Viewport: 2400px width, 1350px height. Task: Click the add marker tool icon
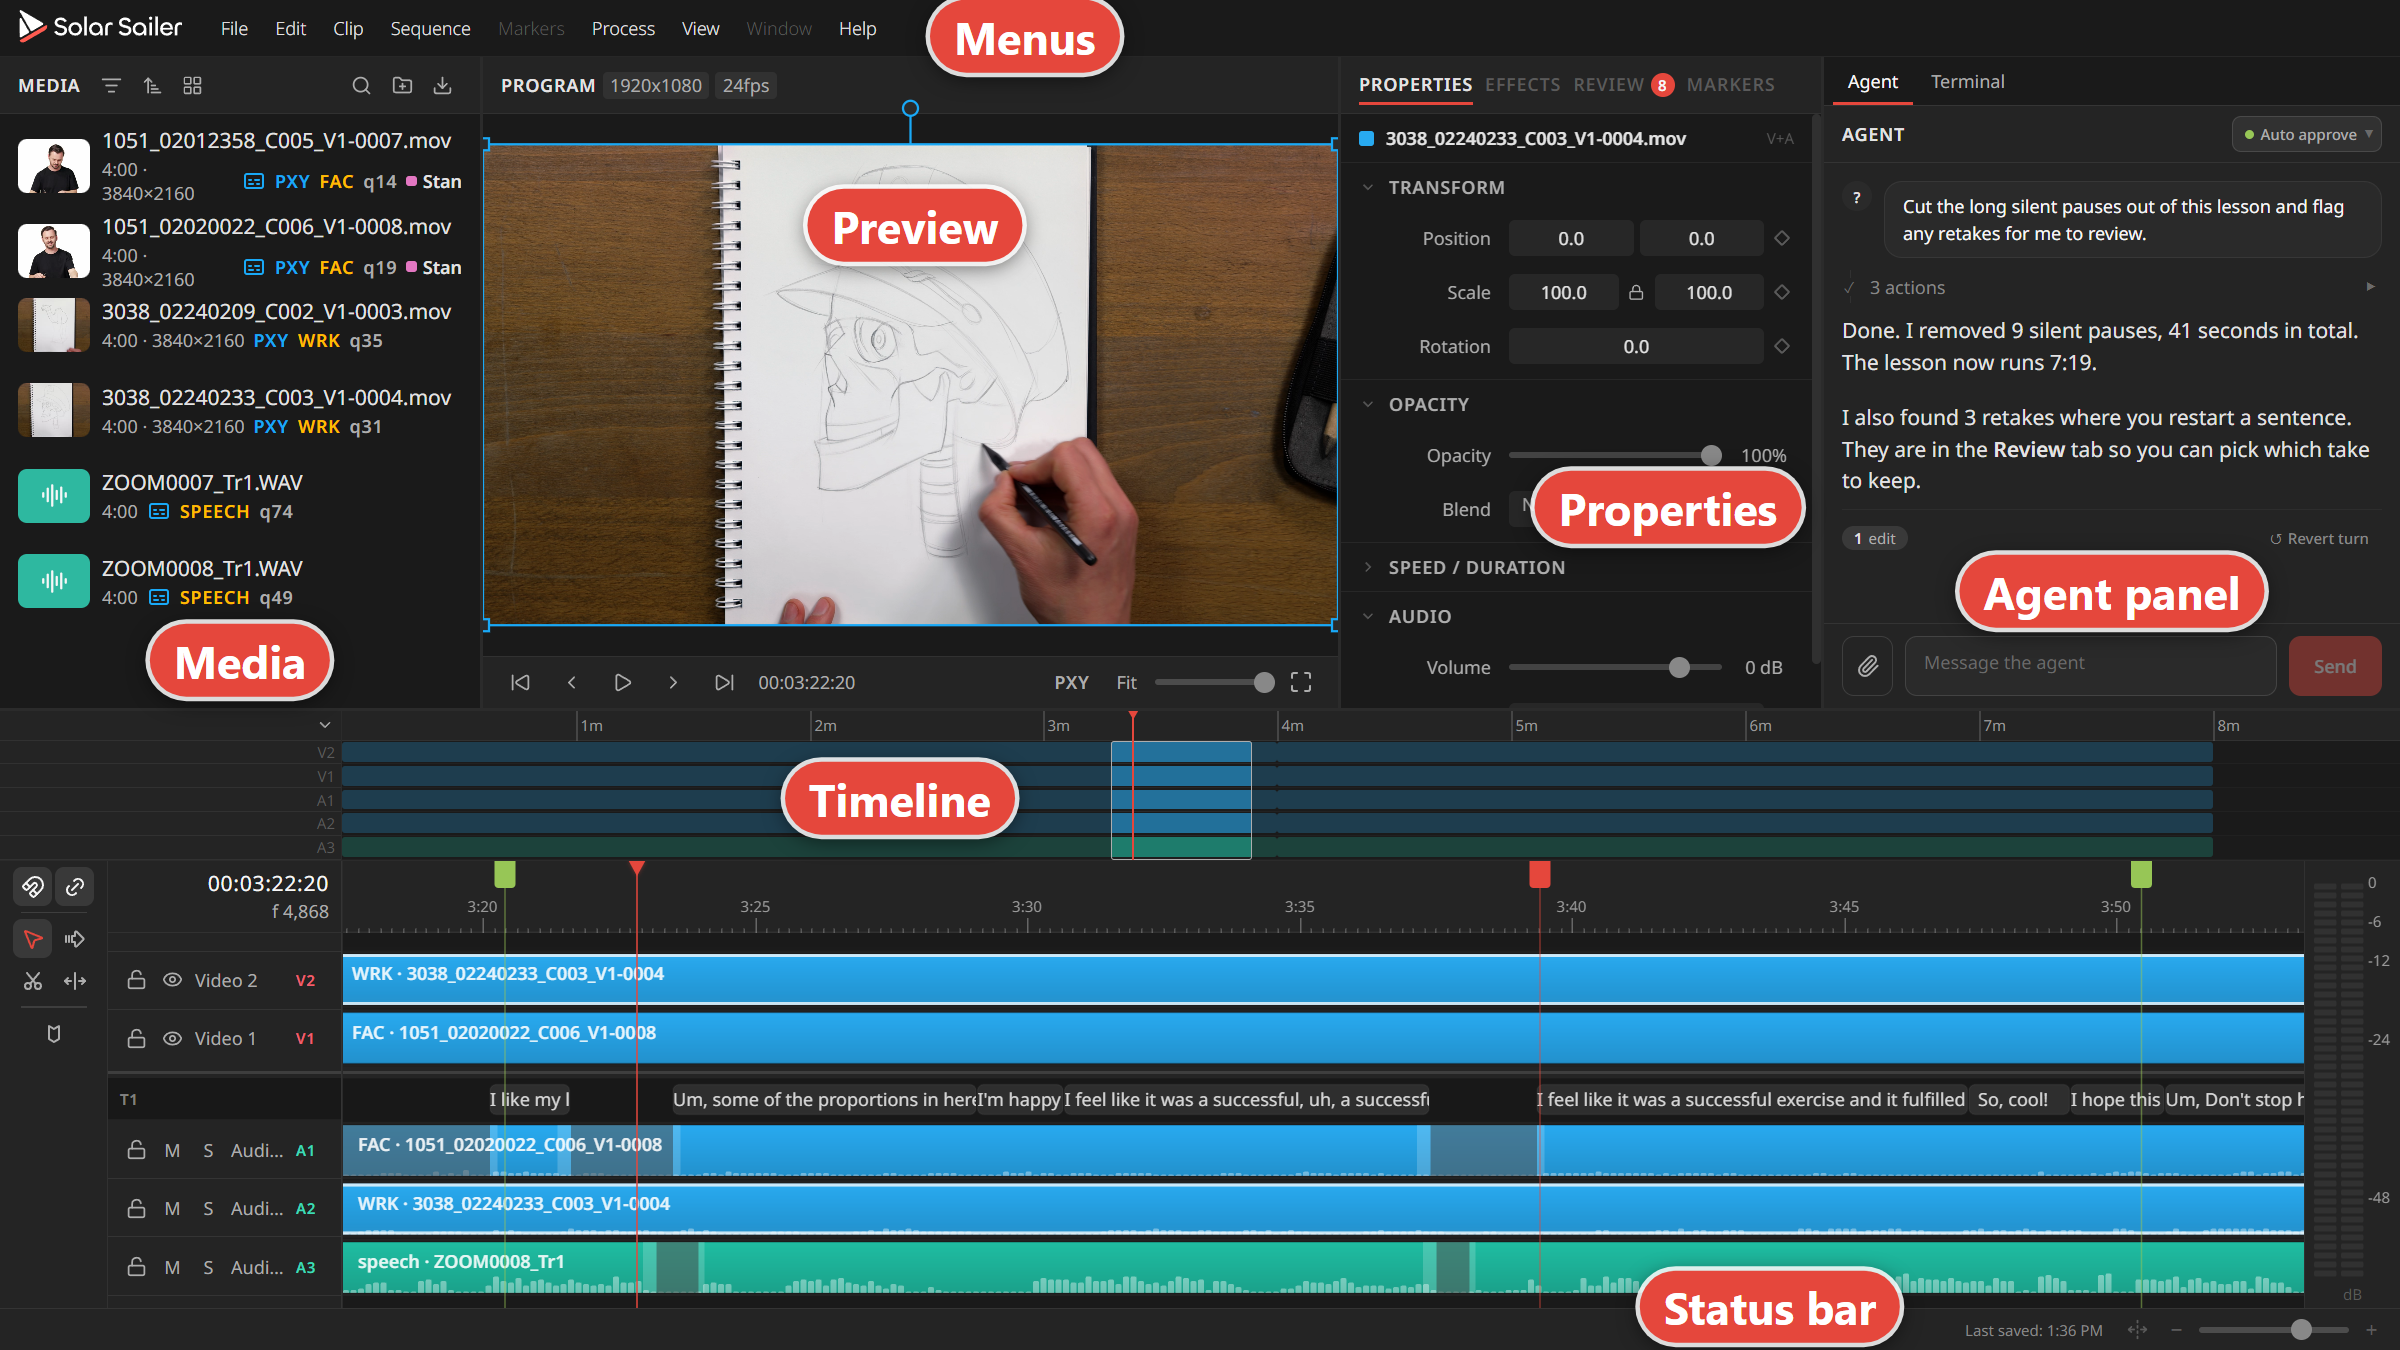(54, 1034)
